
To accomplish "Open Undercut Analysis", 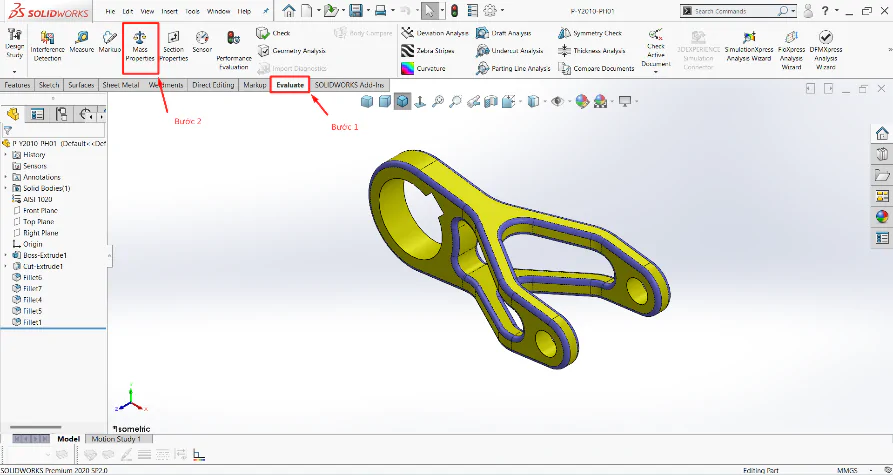I will click(510, 51).
